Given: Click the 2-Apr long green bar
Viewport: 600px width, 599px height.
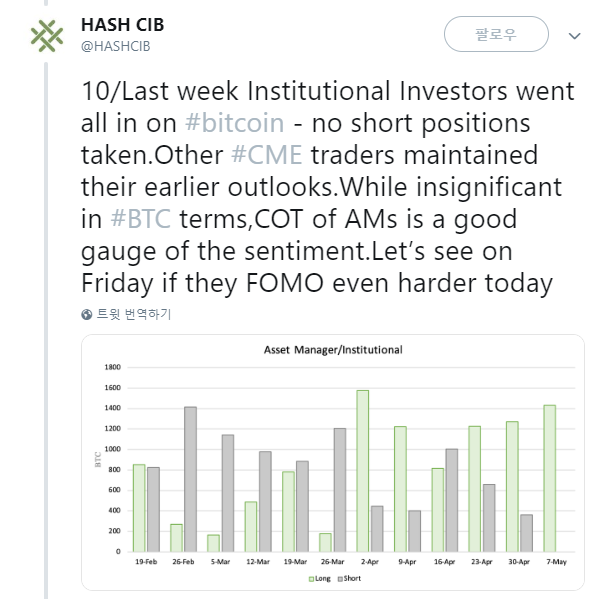Looking at the screenshot, I should pyautogui.click(x=362, y=471).
